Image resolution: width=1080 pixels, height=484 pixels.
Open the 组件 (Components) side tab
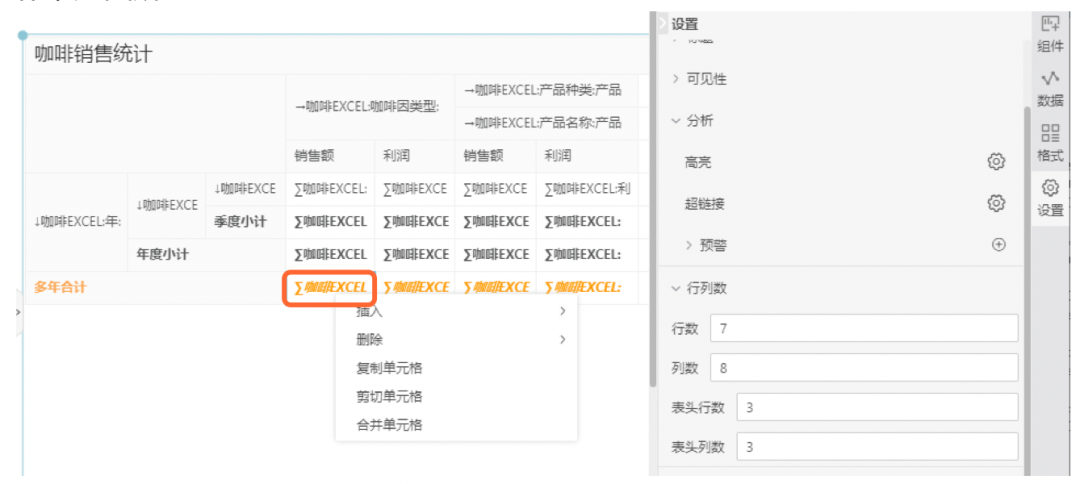[x=1050, y=34]
